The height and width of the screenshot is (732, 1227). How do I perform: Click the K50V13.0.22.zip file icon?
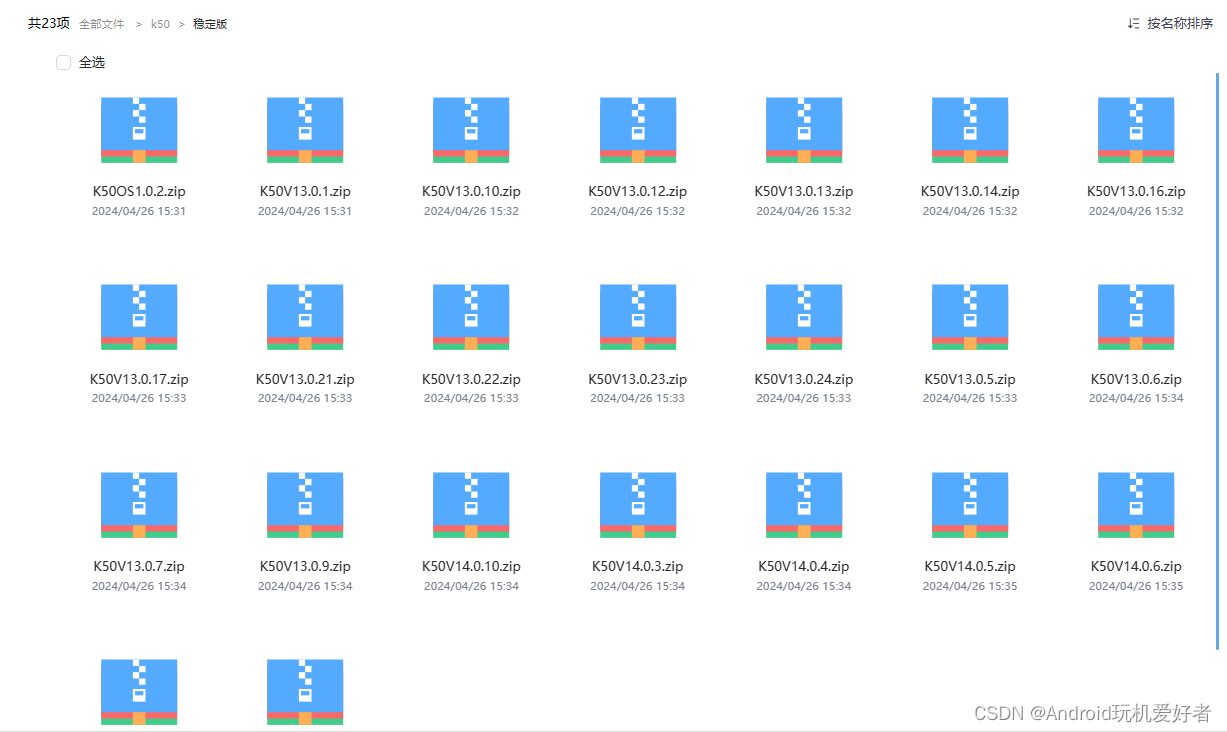(x=471, y=317)
